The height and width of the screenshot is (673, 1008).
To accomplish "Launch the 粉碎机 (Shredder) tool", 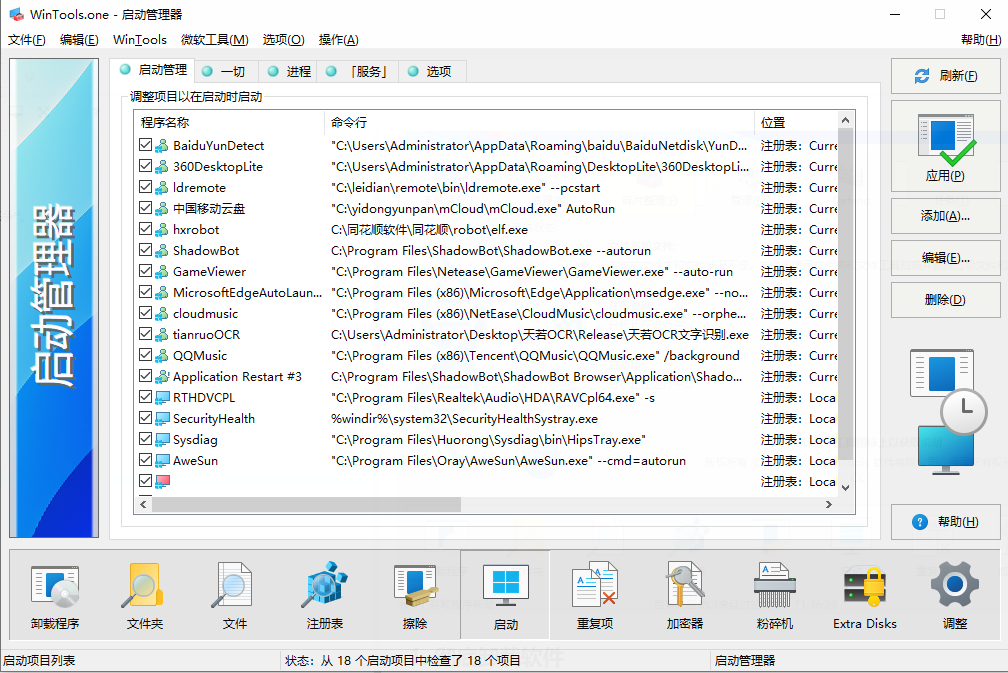I will pos(774,594).
